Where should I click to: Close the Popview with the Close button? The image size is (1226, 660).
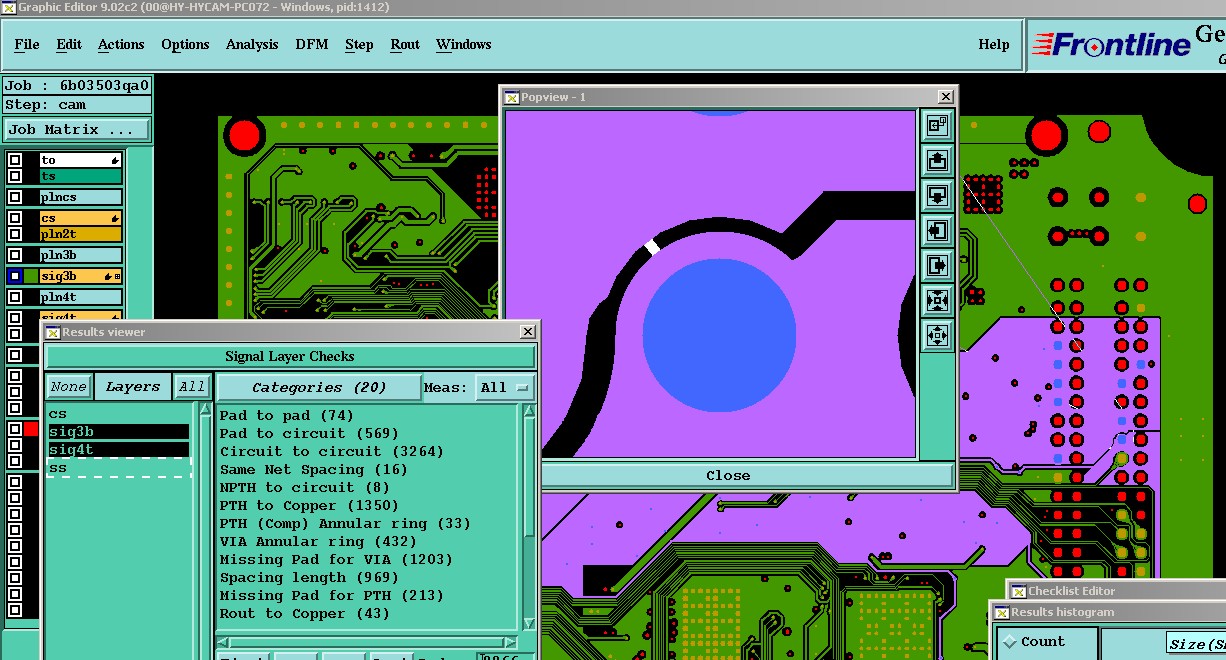click(728, 476)
